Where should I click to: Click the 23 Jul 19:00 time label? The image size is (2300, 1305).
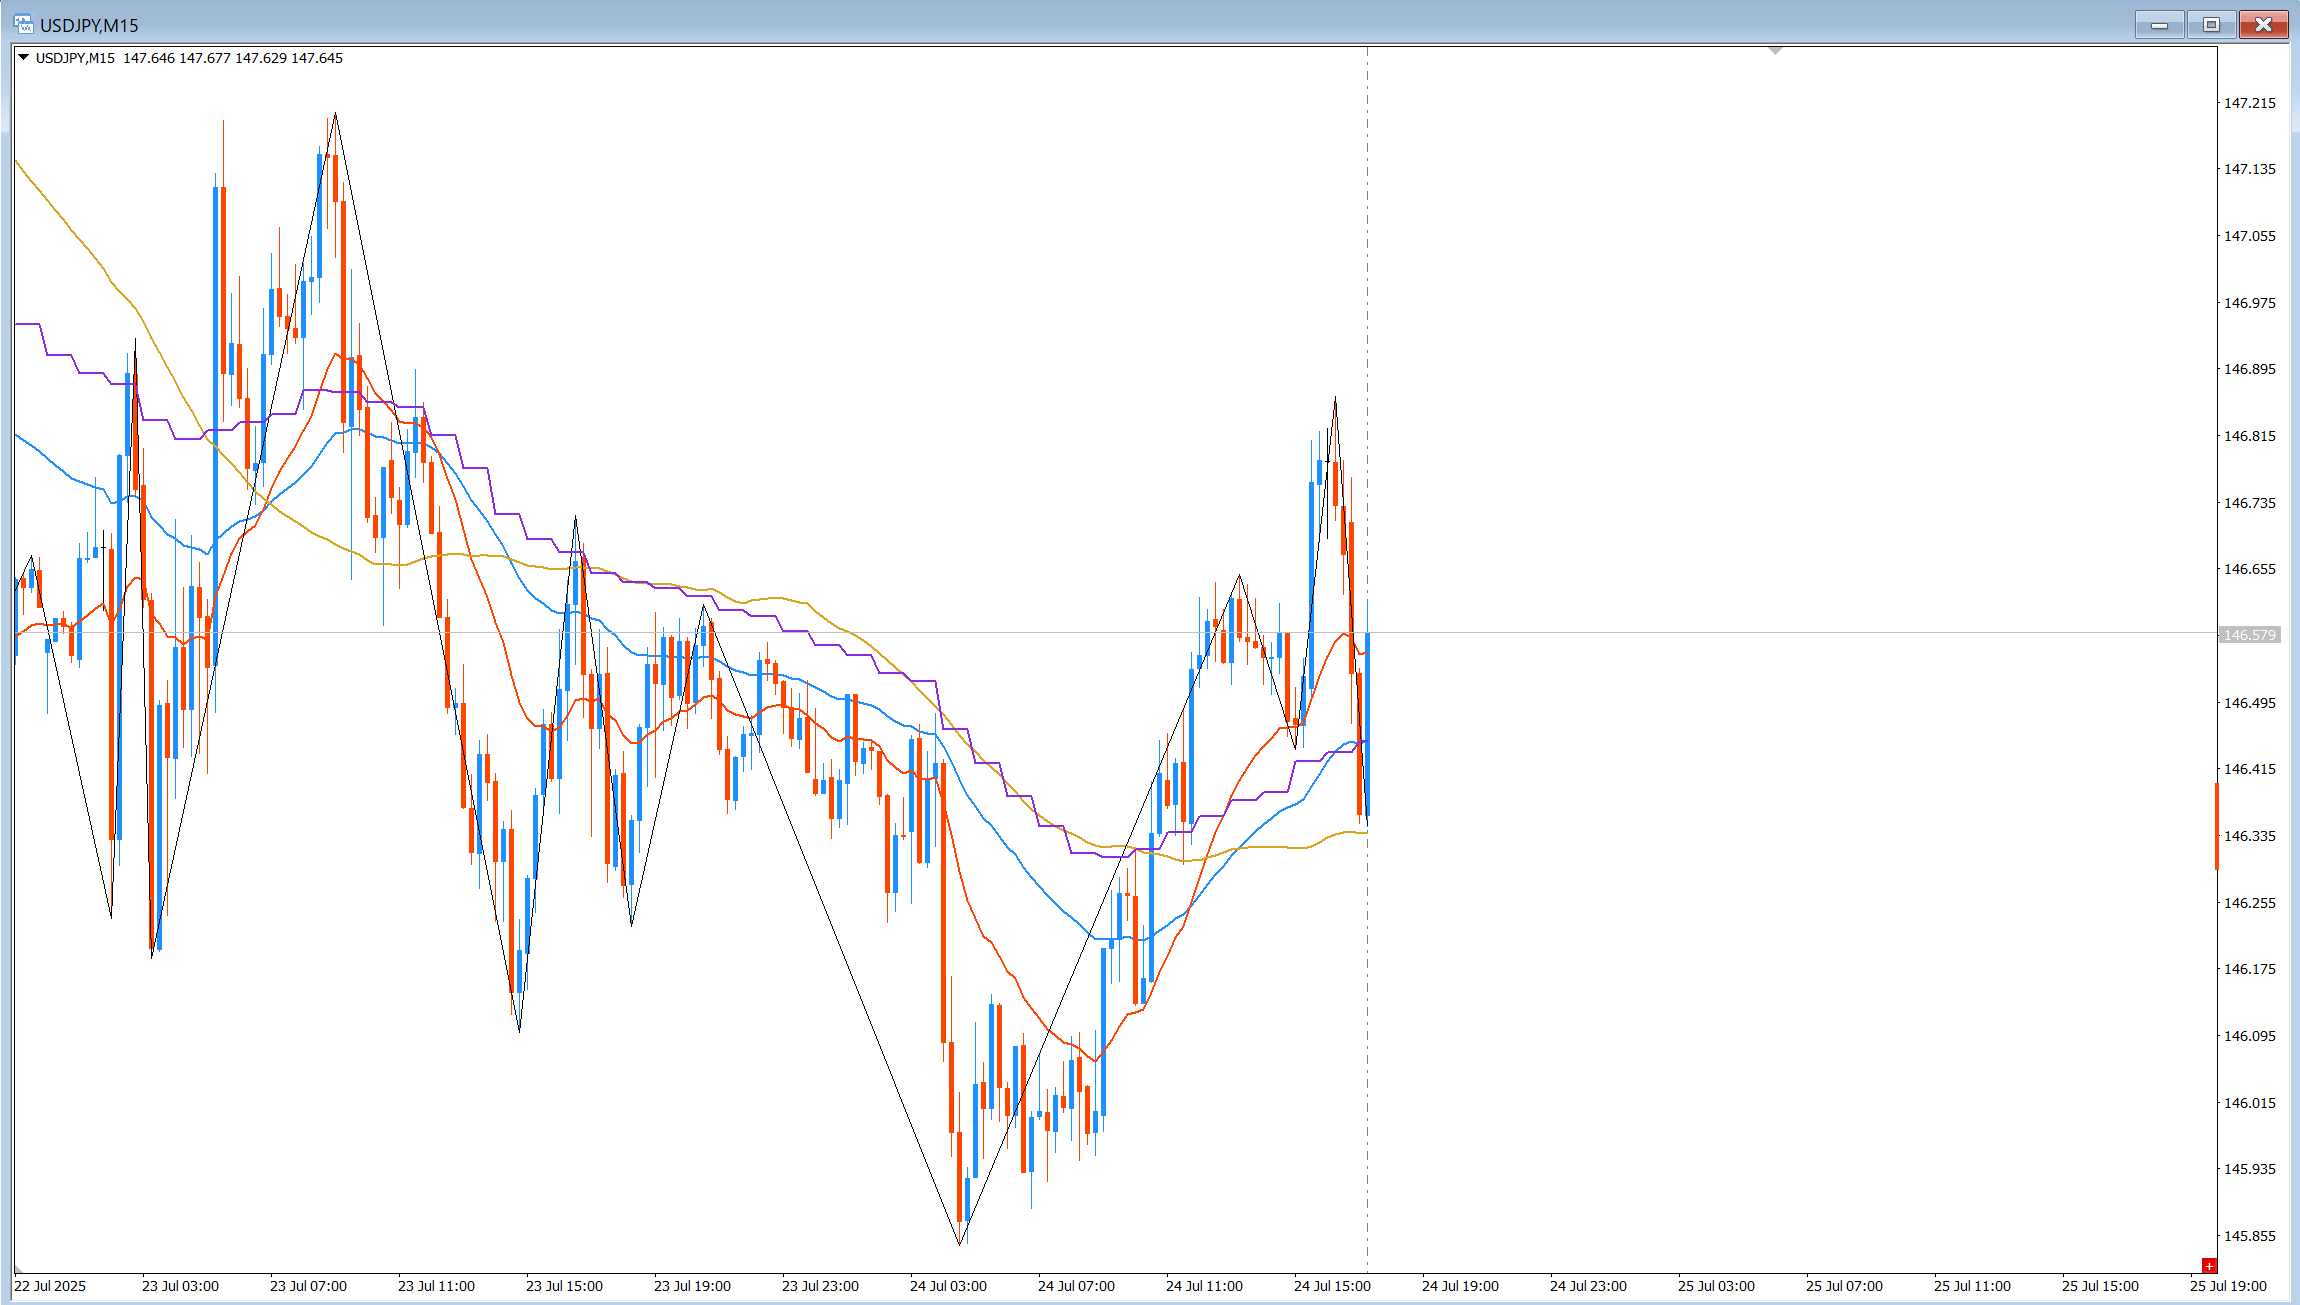click(692, 1286)
